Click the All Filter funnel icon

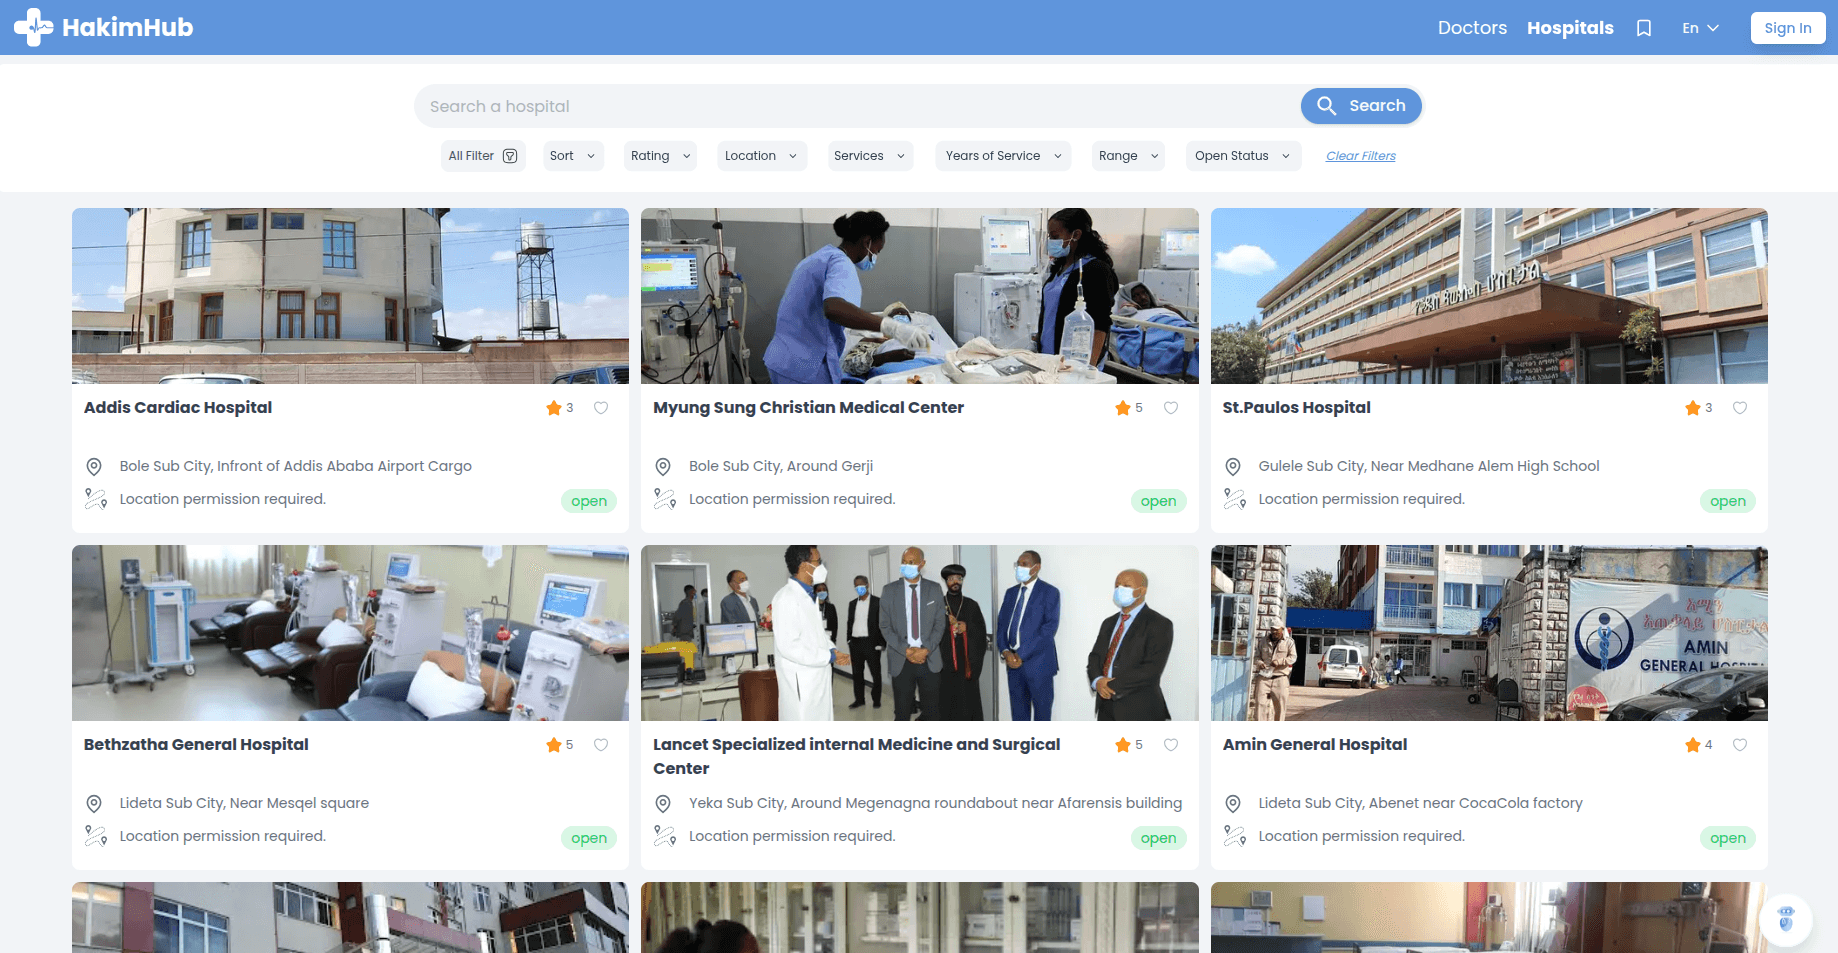click(x=510, y=156)
